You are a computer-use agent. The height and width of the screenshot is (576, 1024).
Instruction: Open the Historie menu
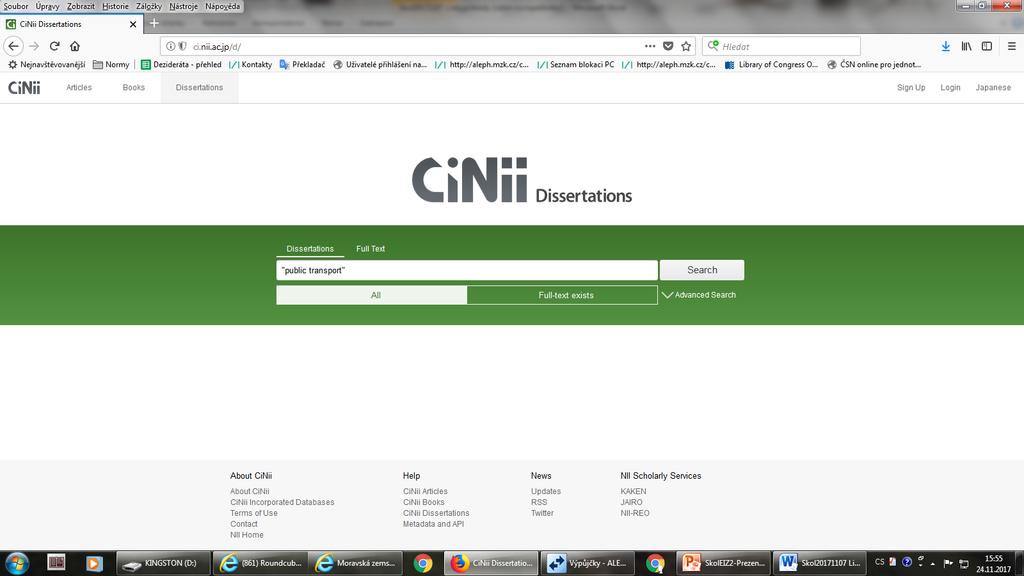pos(115,6)
